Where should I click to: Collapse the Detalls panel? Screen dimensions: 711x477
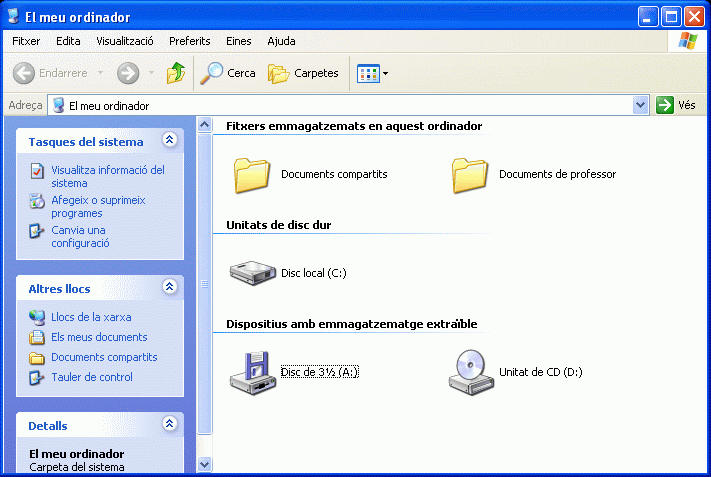tap(169, 425)
